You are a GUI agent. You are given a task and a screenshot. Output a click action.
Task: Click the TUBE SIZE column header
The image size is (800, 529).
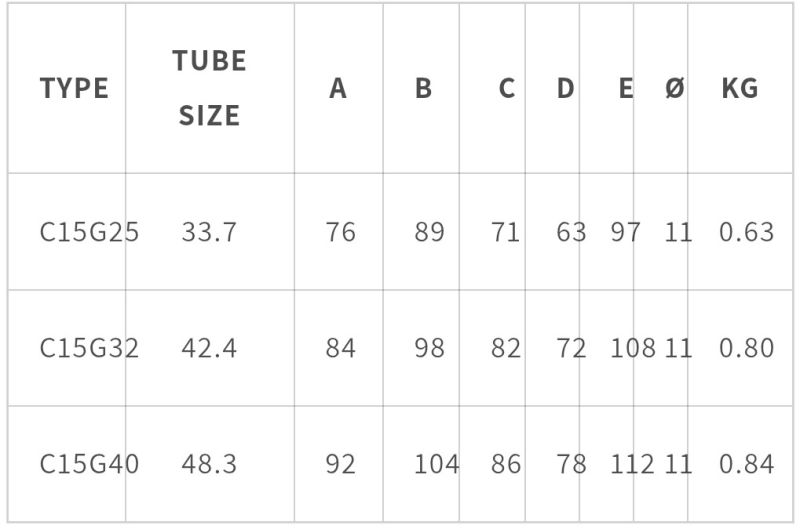pos(209,88)
